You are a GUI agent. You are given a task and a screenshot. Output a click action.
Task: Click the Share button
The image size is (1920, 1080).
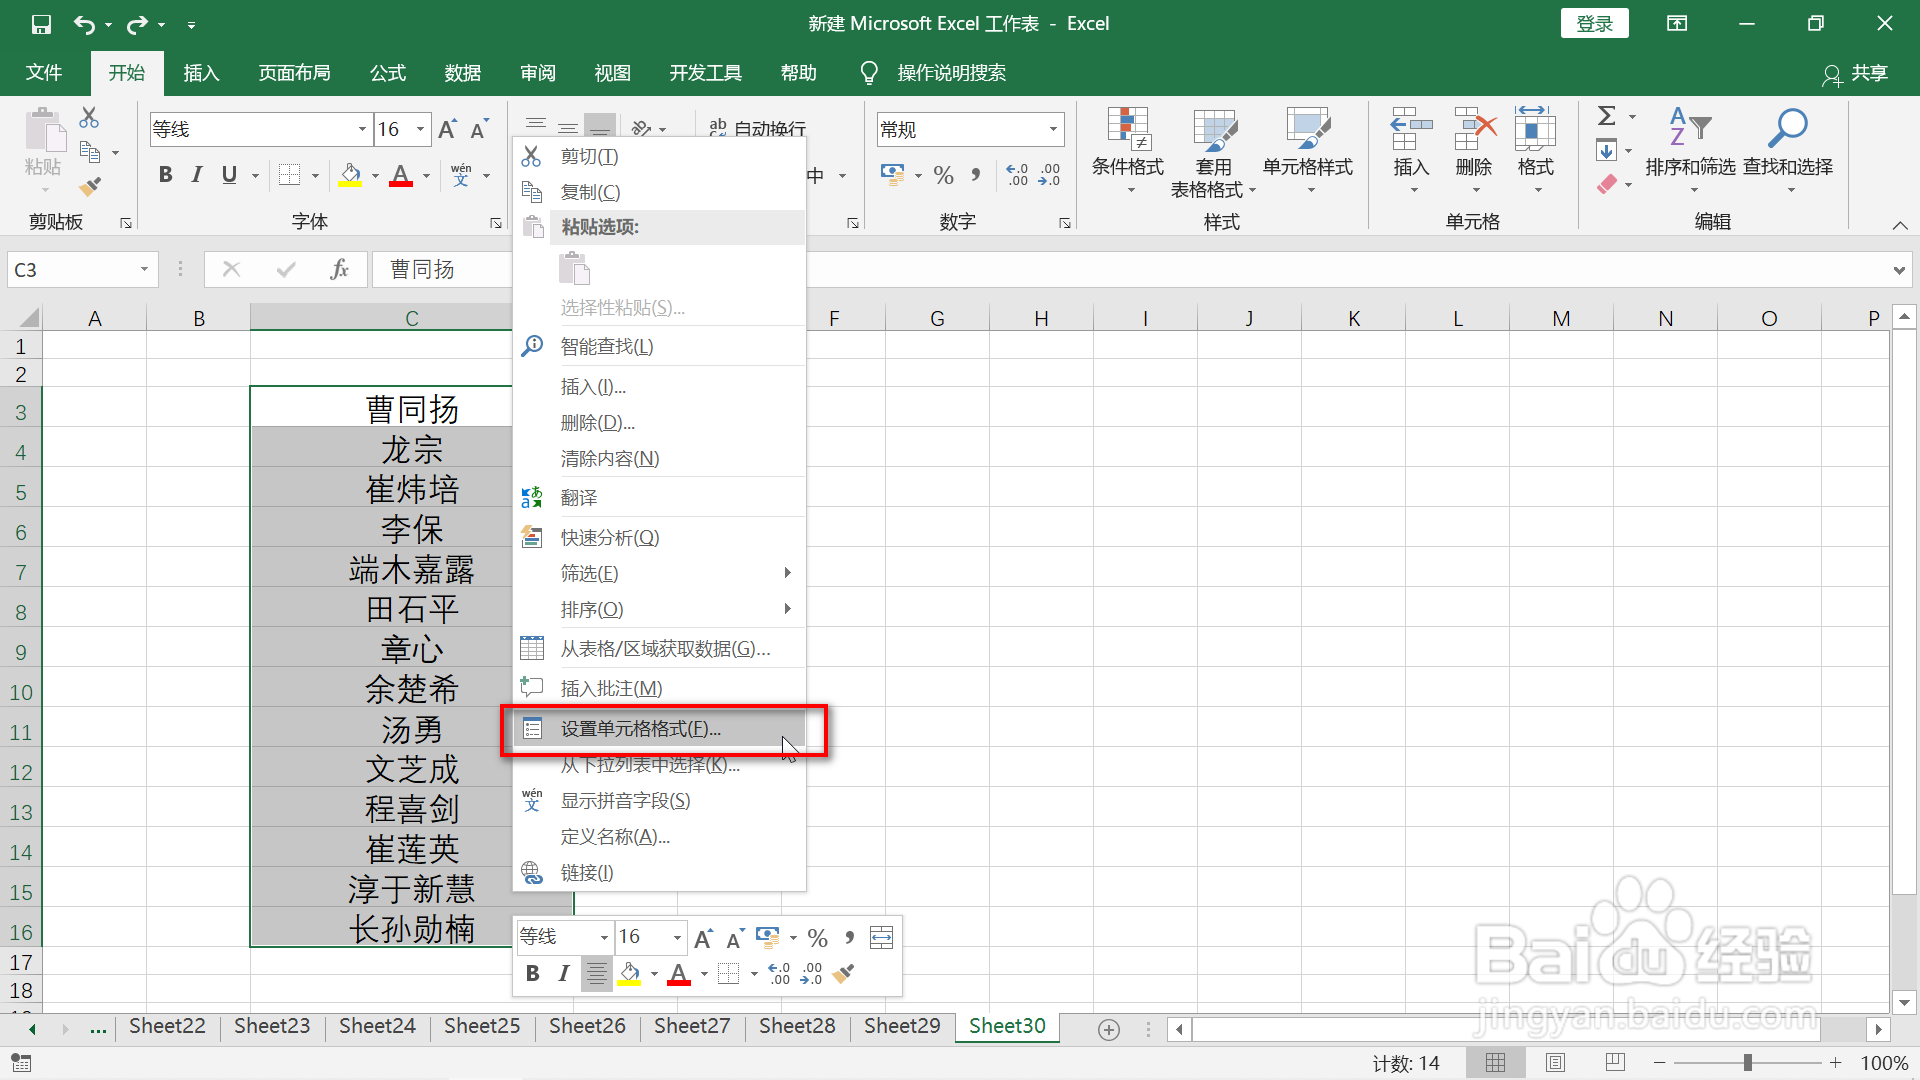(1856, 73)
